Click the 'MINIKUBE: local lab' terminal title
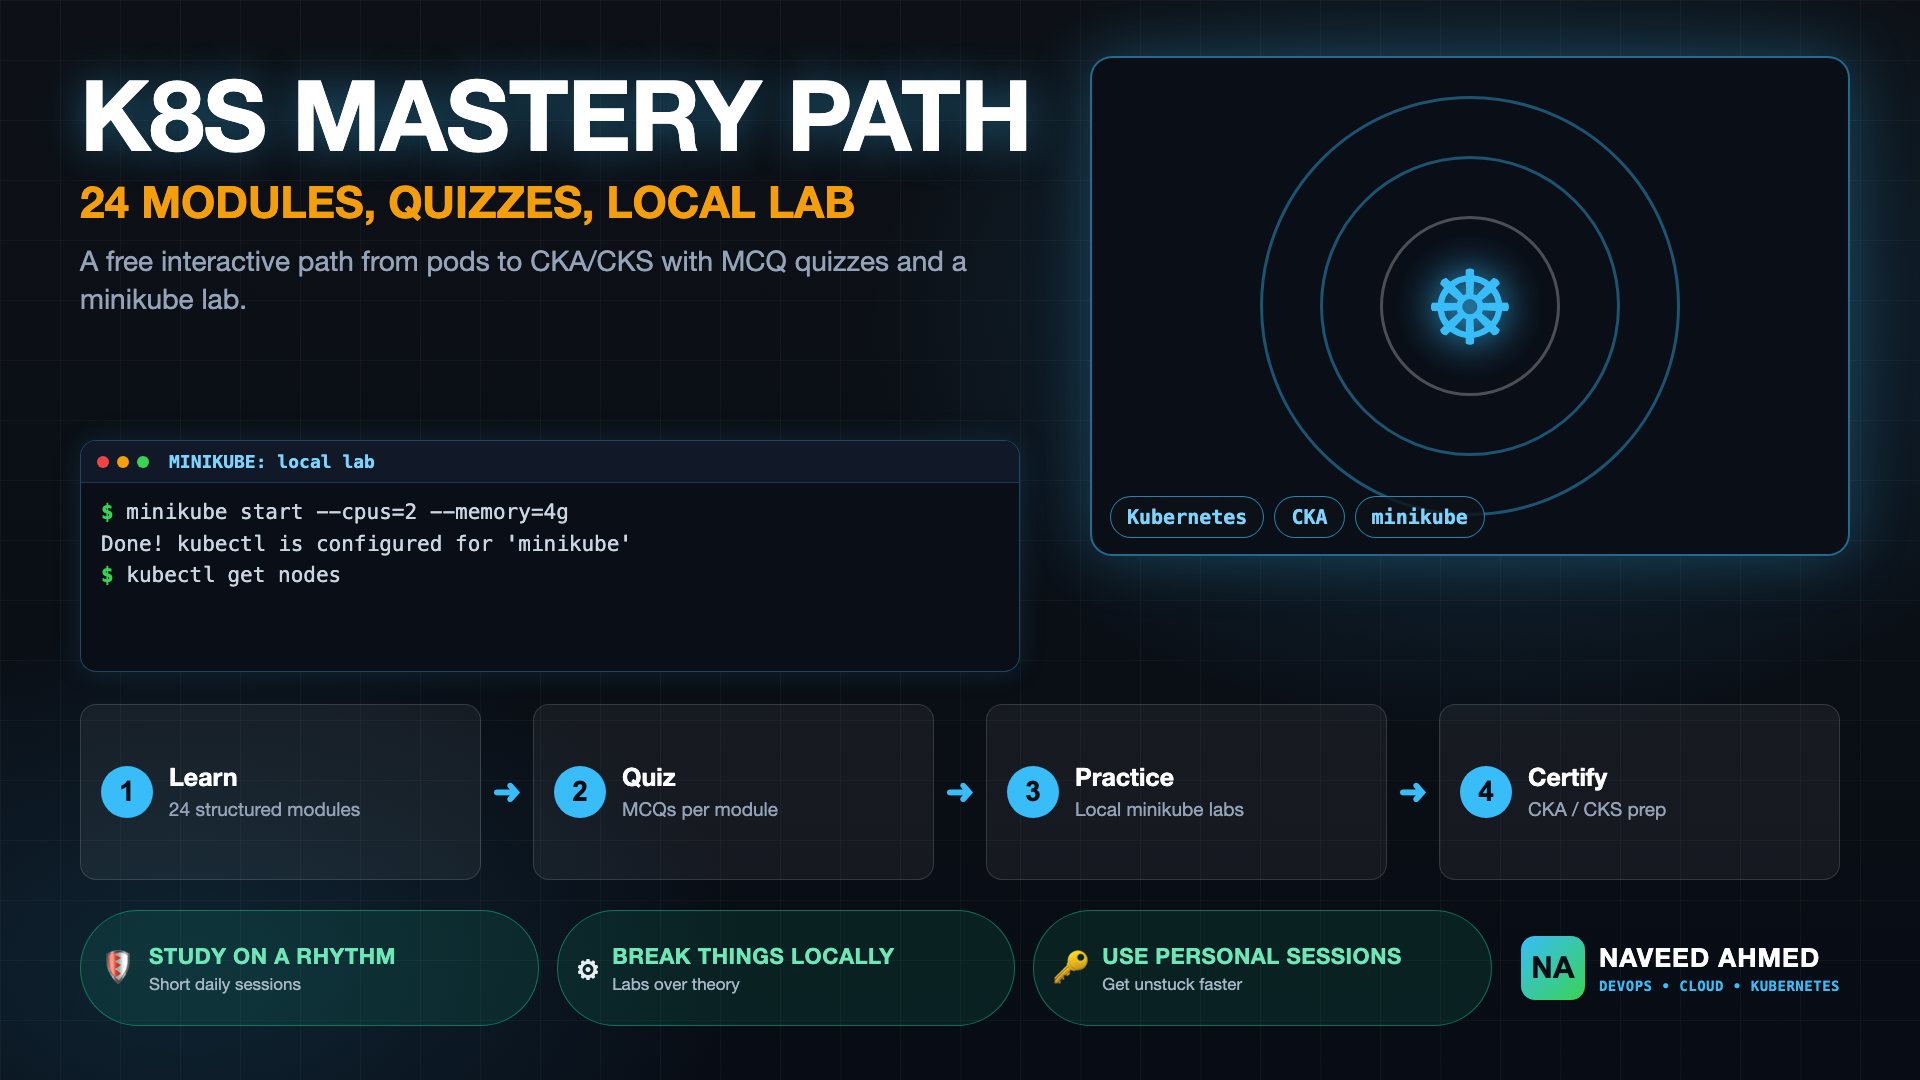The height and width of the screenshot is (1080, 1920). pyautogui.click(x=271, y=462)
